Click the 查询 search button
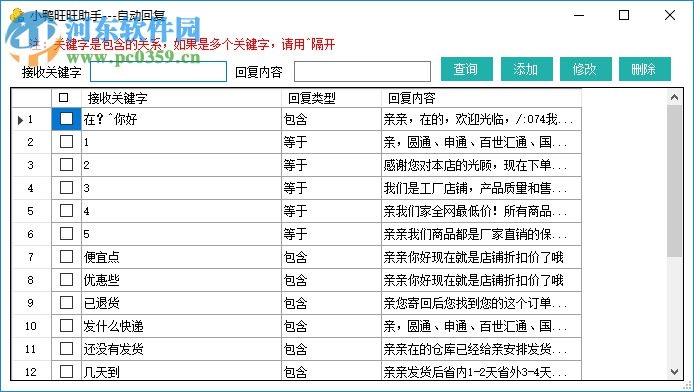Viewport: 694px width, 392px height. coord(467,69)
